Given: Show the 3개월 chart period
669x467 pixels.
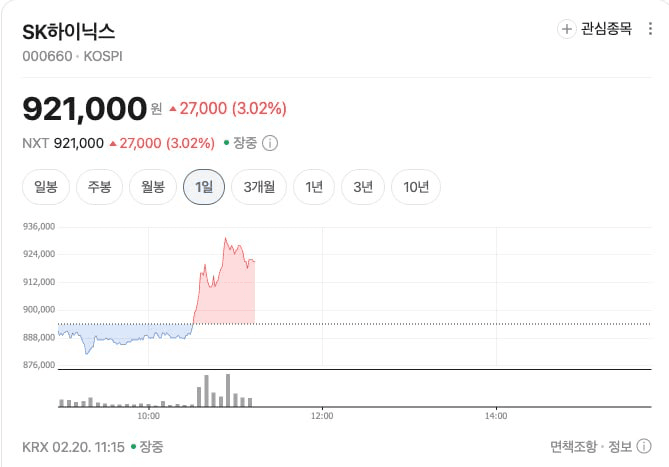Looking at the screenshot, I should (x=259, y=186).
